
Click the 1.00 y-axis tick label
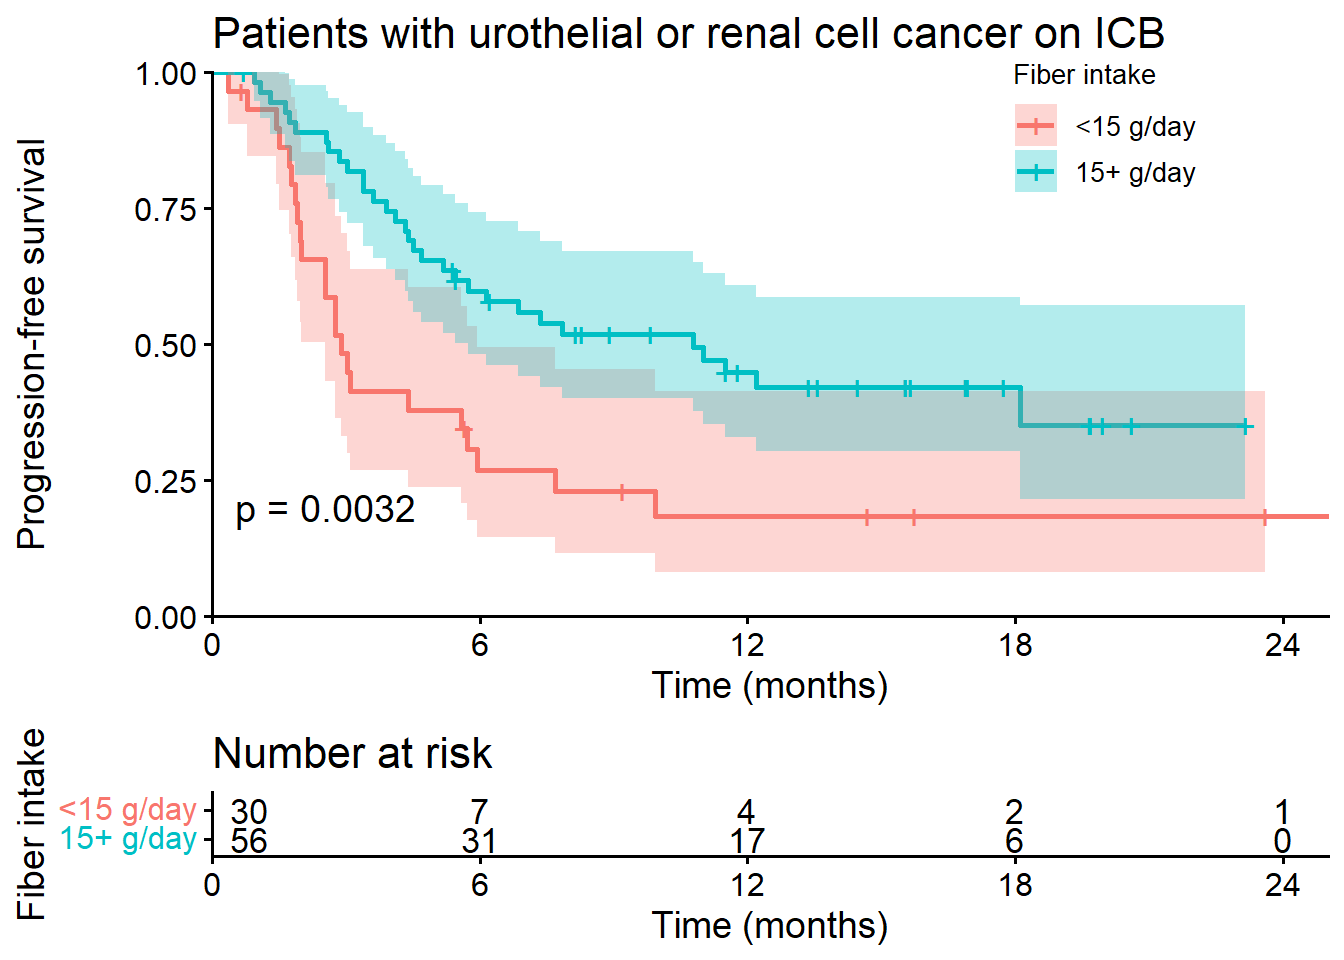pyautogui.click(x=166, y=74)
